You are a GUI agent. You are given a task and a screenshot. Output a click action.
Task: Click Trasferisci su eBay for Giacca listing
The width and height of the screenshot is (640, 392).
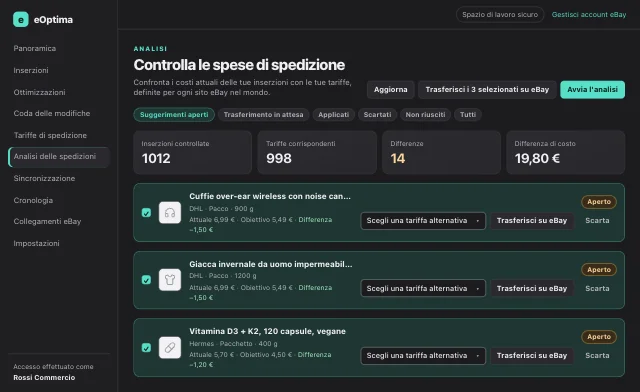[532, 289]
